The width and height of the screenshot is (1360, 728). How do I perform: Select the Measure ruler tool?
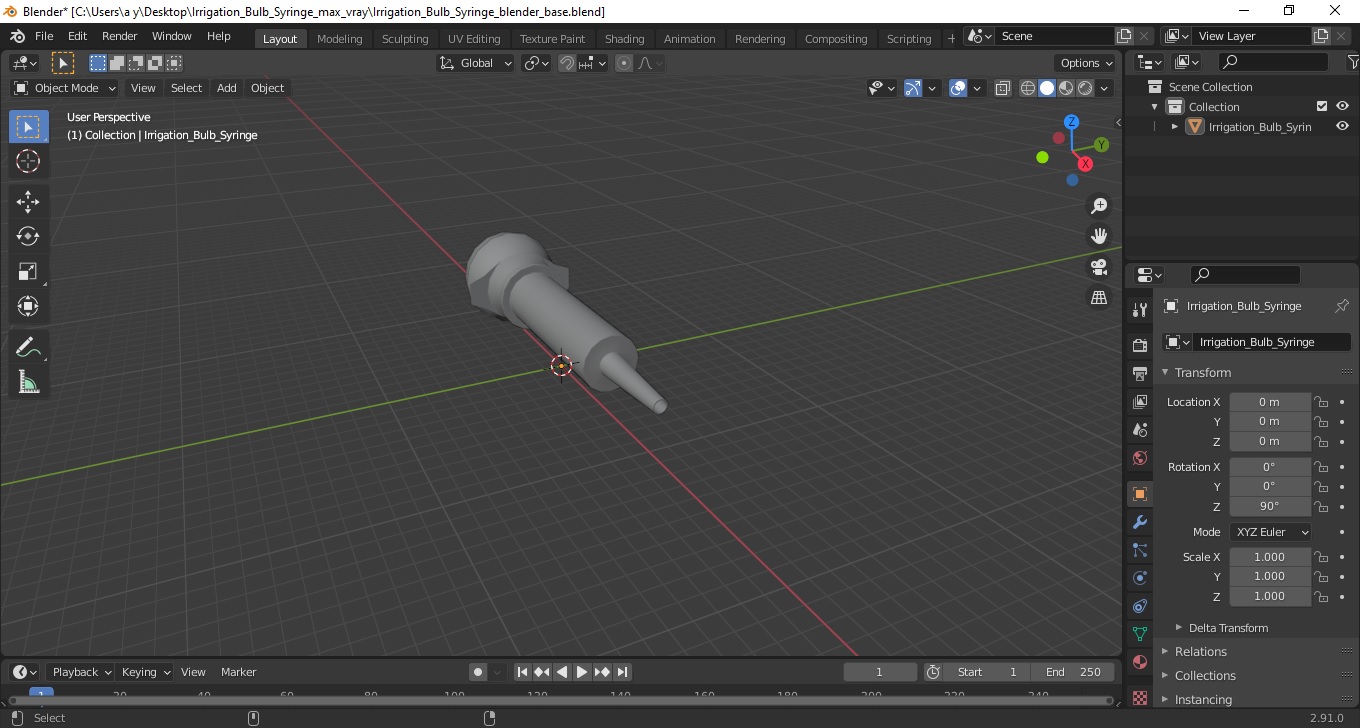click(x=28, y=382)
